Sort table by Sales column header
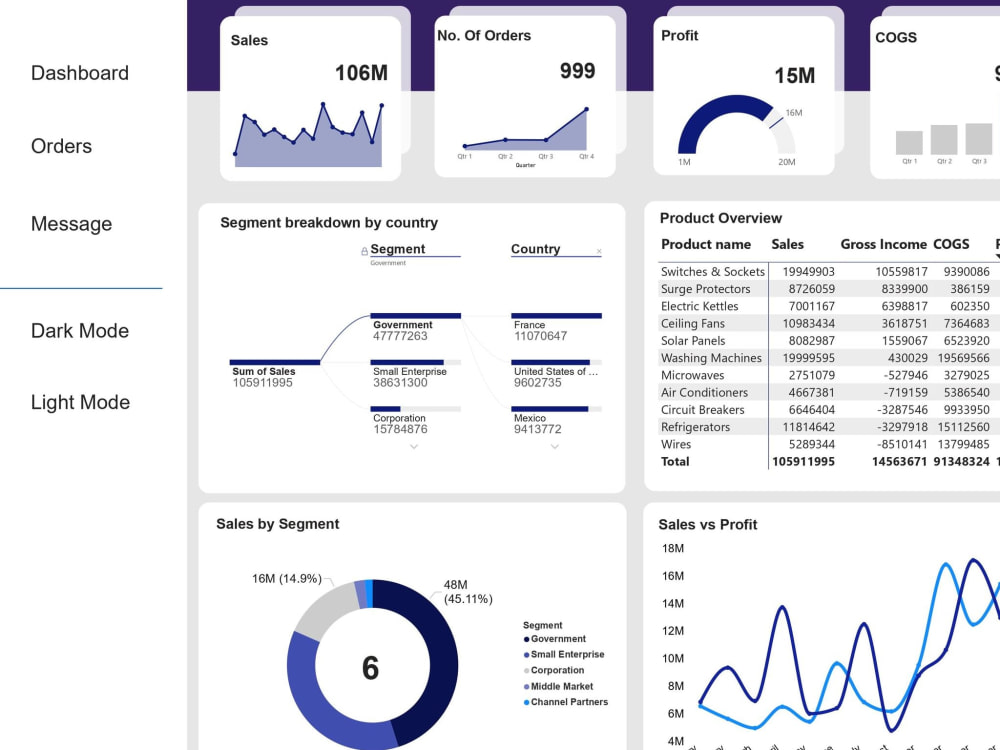The width and height of the screenshot is (1000, 750). (x=787, y=244)
